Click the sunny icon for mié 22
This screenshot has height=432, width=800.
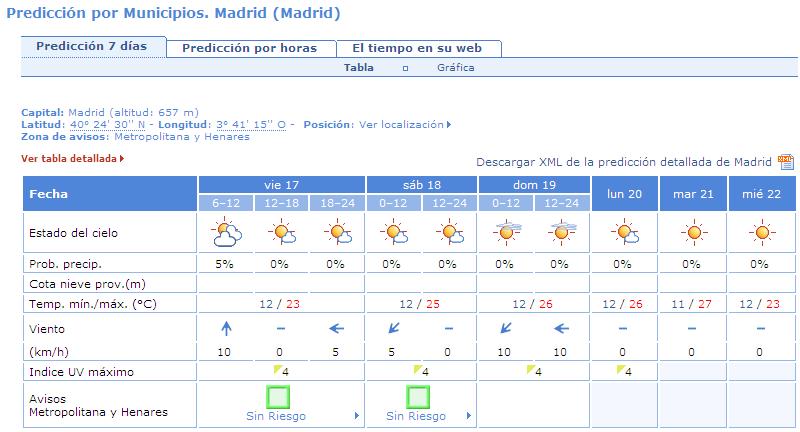762,233
